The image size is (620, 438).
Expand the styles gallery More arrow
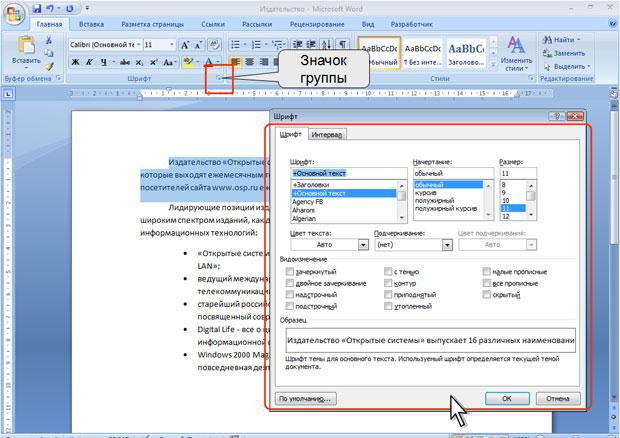(x=493, y=64)
